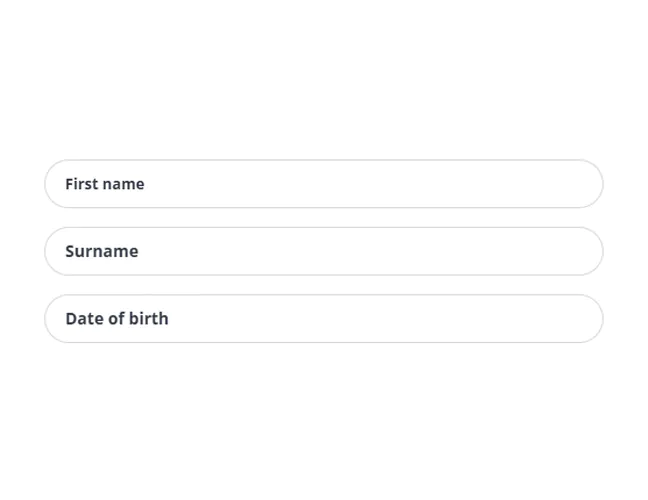
Task: Place cursor in the First name box
Action: click(323, 184)
